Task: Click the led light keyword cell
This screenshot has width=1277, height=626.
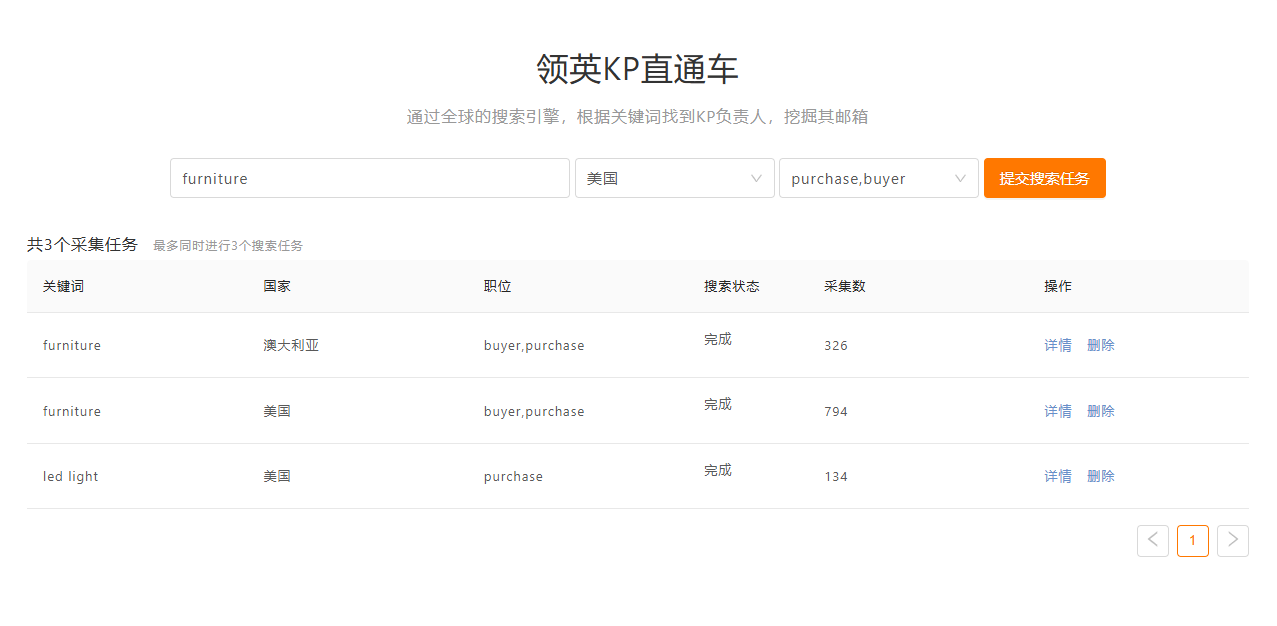Action: (x=71, y=476)
